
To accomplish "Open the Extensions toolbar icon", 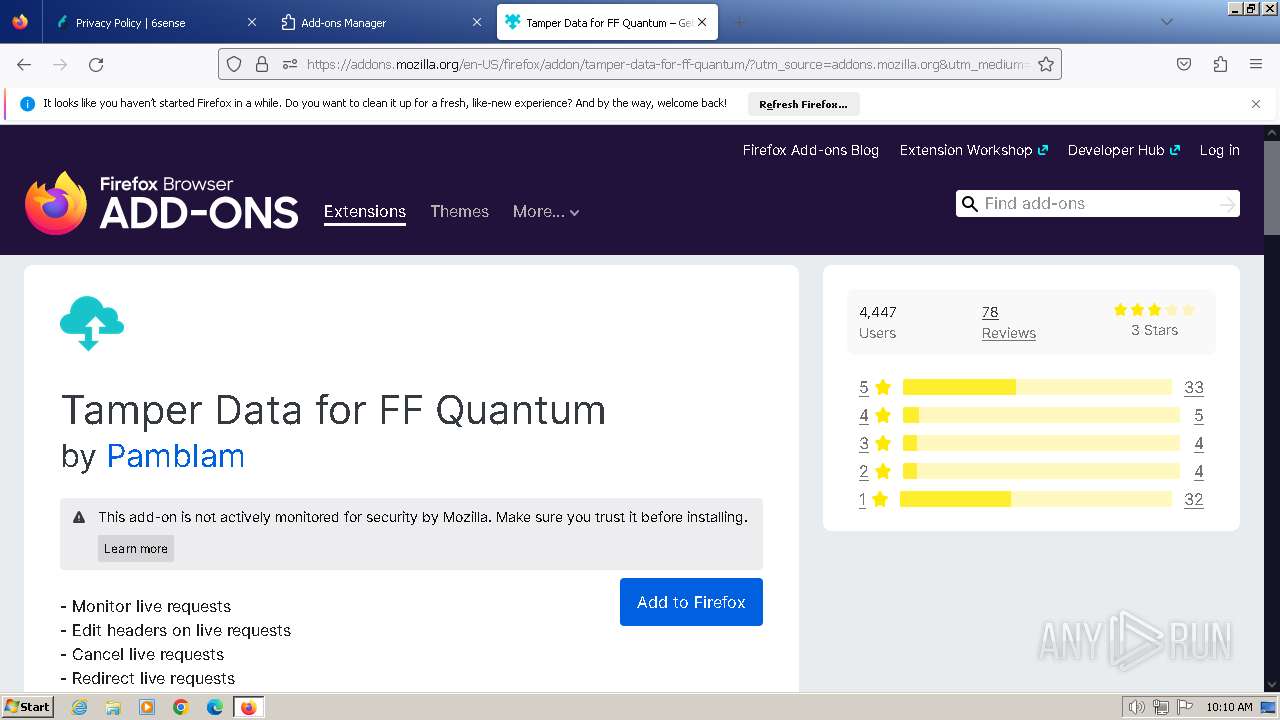I will click(x=1220, y=64).
